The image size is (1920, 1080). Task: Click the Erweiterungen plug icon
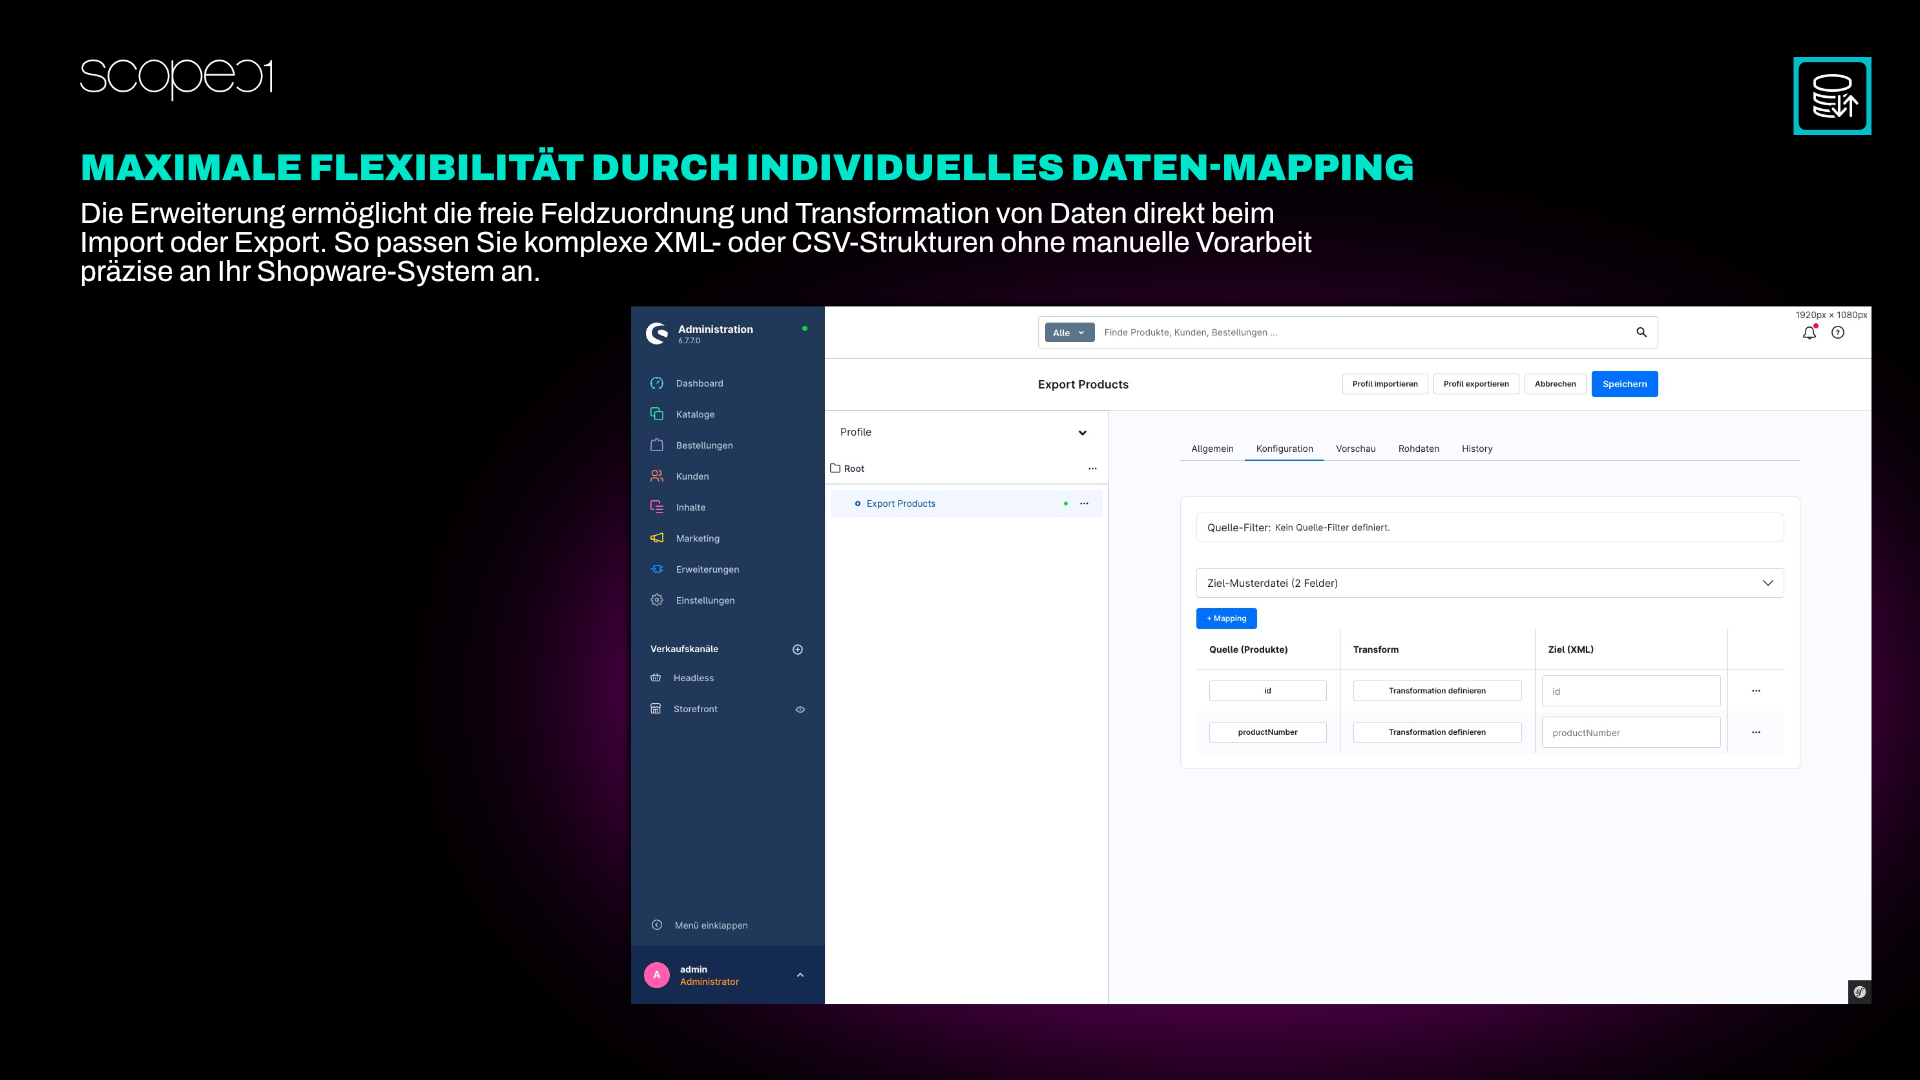click(657, 569)
